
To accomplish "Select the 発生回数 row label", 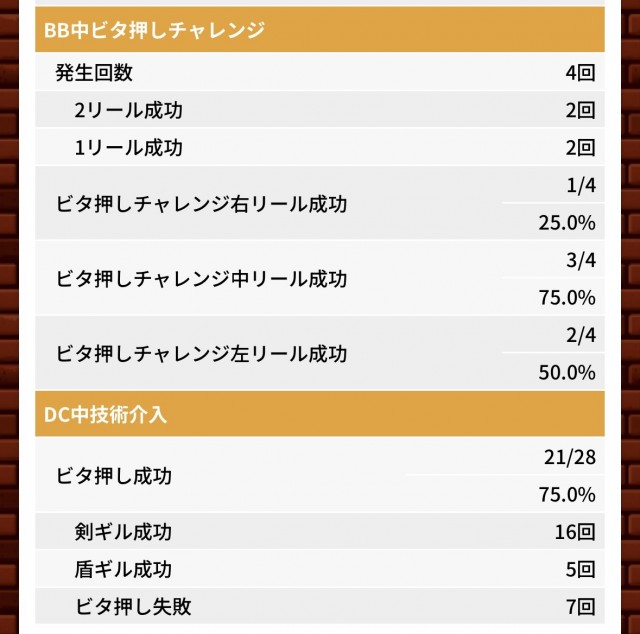I will coord(94,73).
